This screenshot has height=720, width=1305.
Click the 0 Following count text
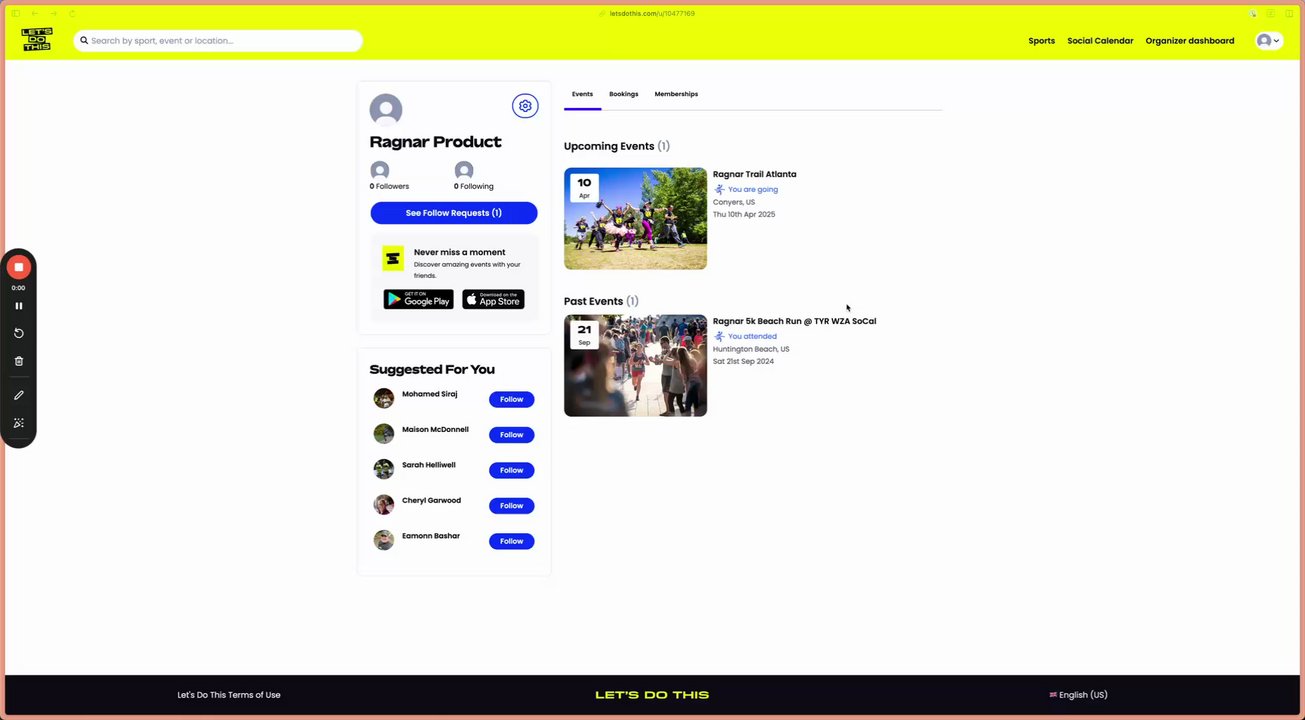point(474,186)
